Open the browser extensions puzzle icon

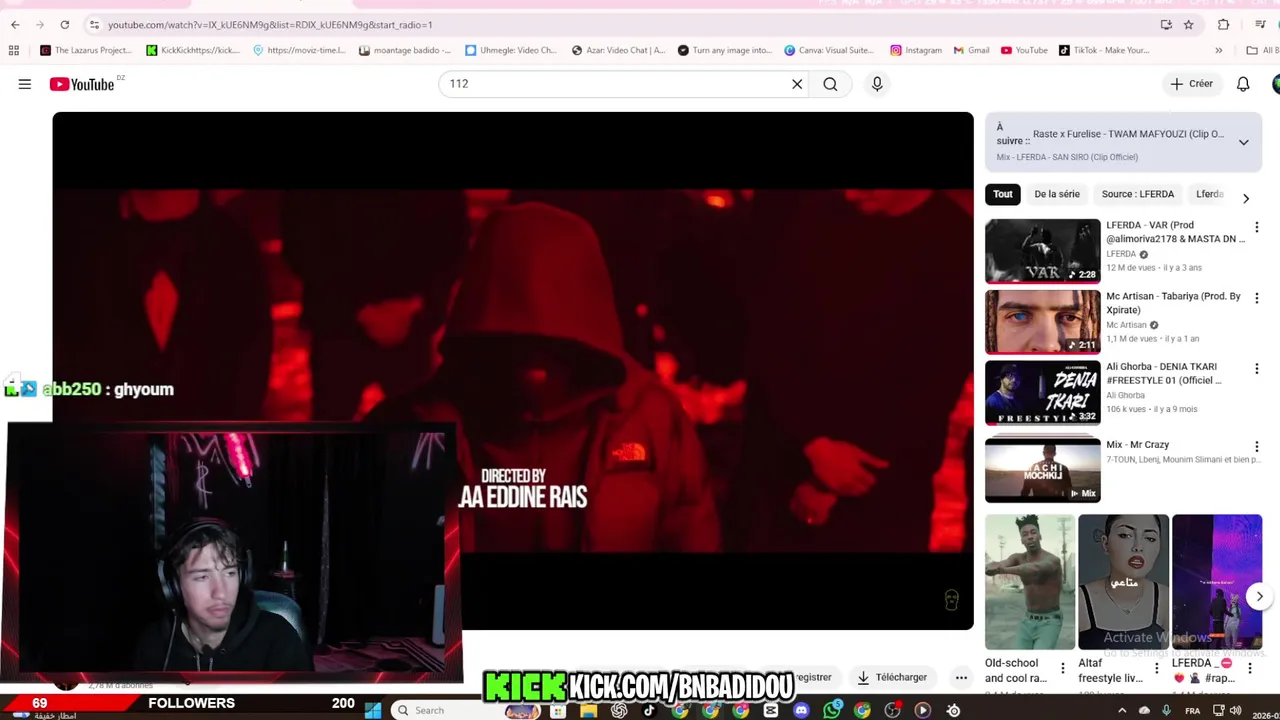(1223, 24)
